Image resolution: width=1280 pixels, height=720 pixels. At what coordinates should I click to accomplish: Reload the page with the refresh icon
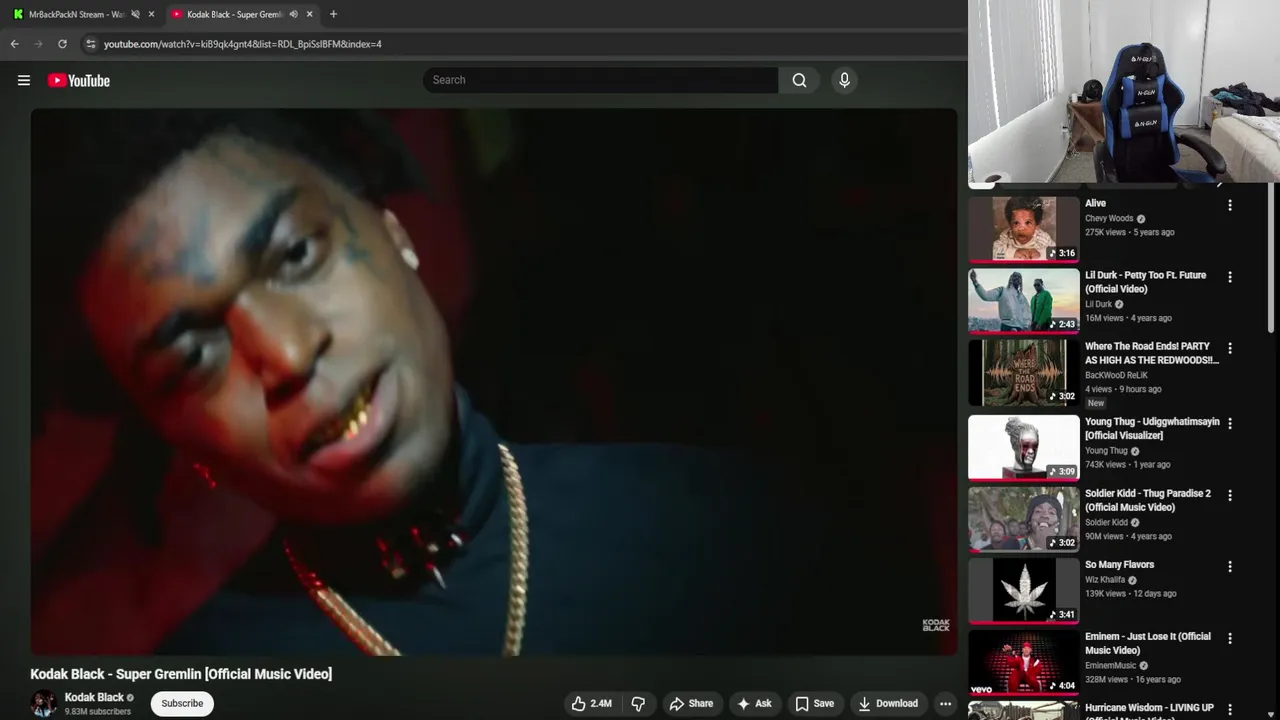62,44
